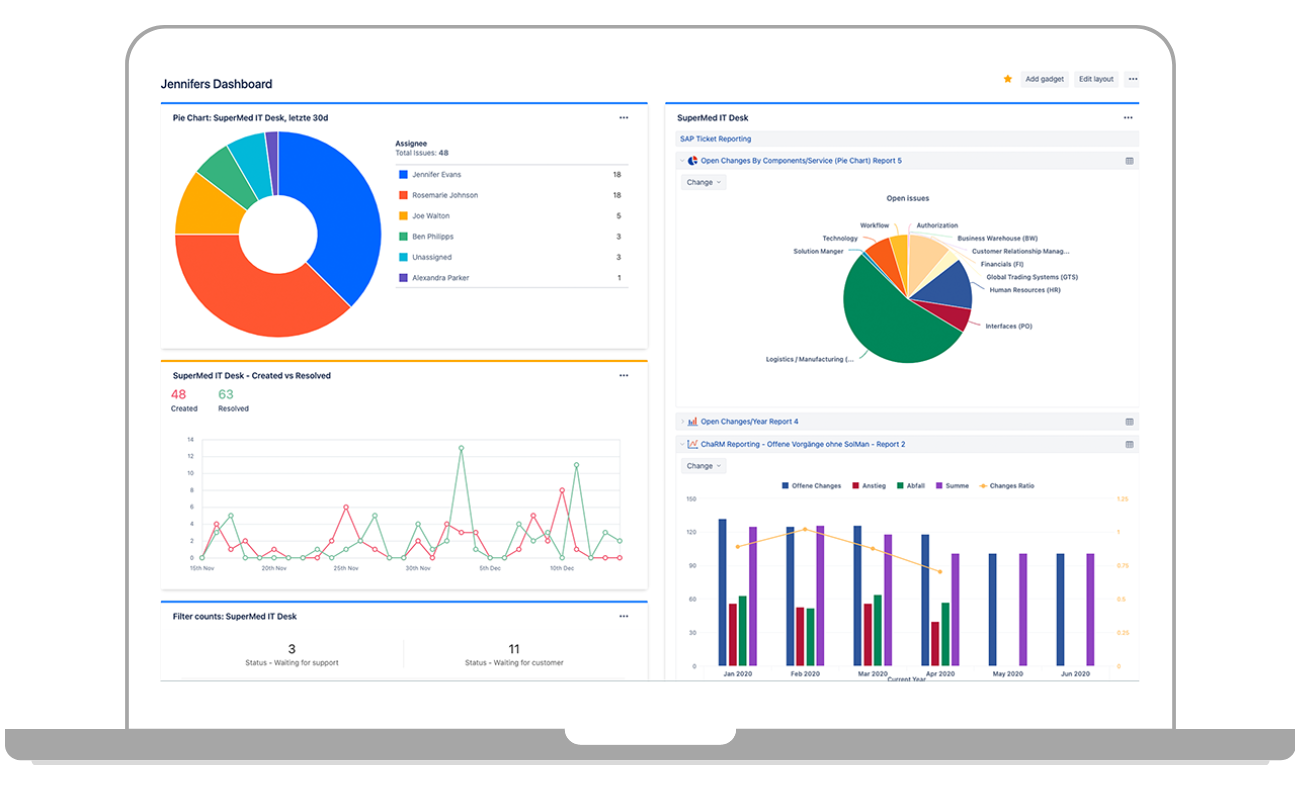Click Business Warehouse (BW) pie label
Screen dimensions: 1300x790
click(x=997, y=238)
